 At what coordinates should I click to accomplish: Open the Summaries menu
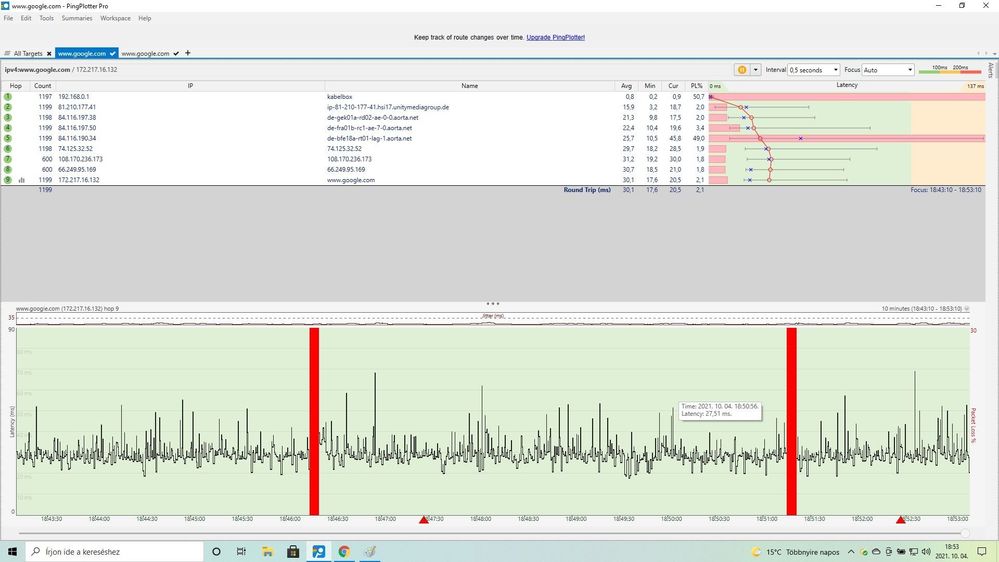(x=77, y=18)
